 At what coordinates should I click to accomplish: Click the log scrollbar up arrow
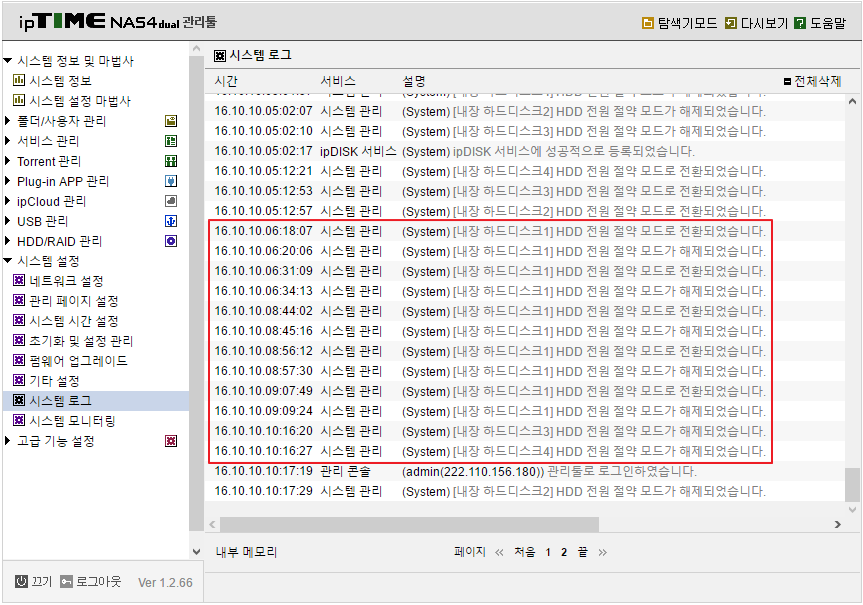(852, 102)
